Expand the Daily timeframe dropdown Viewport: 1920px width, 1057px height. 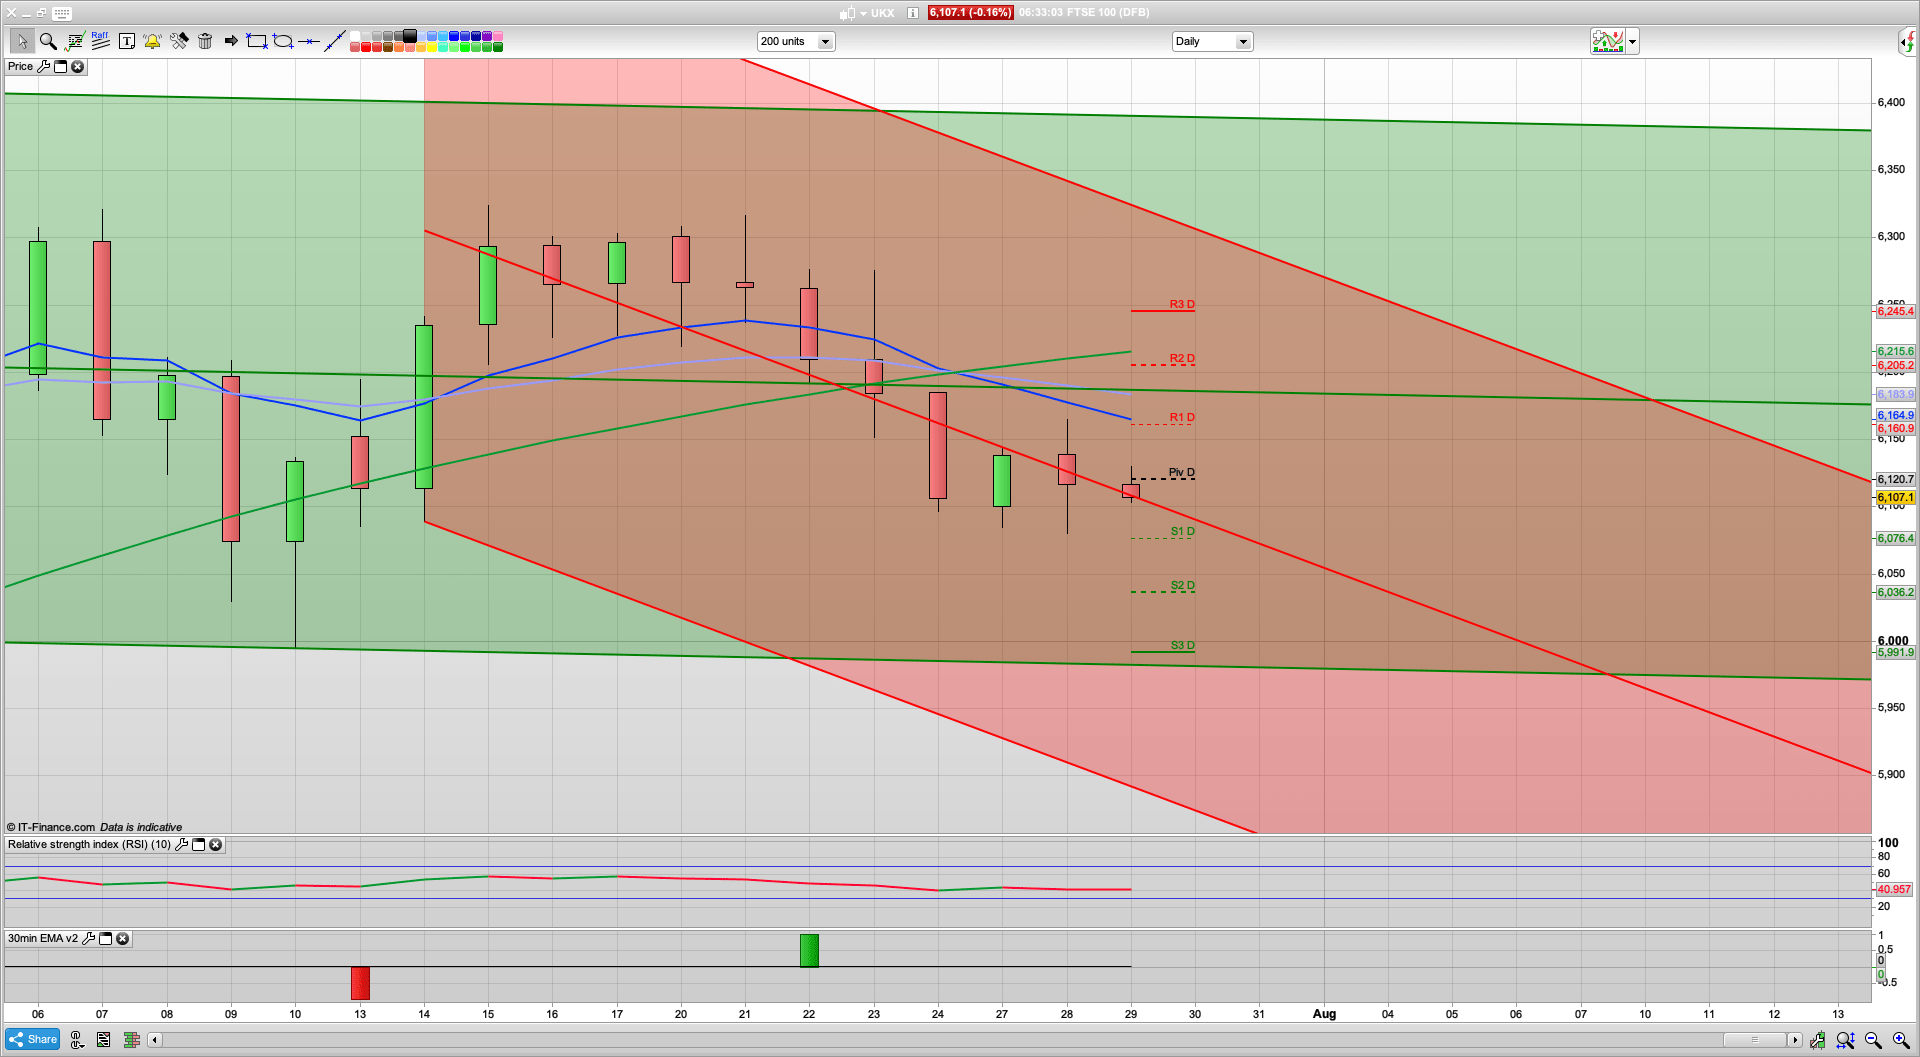(1242, 42)
